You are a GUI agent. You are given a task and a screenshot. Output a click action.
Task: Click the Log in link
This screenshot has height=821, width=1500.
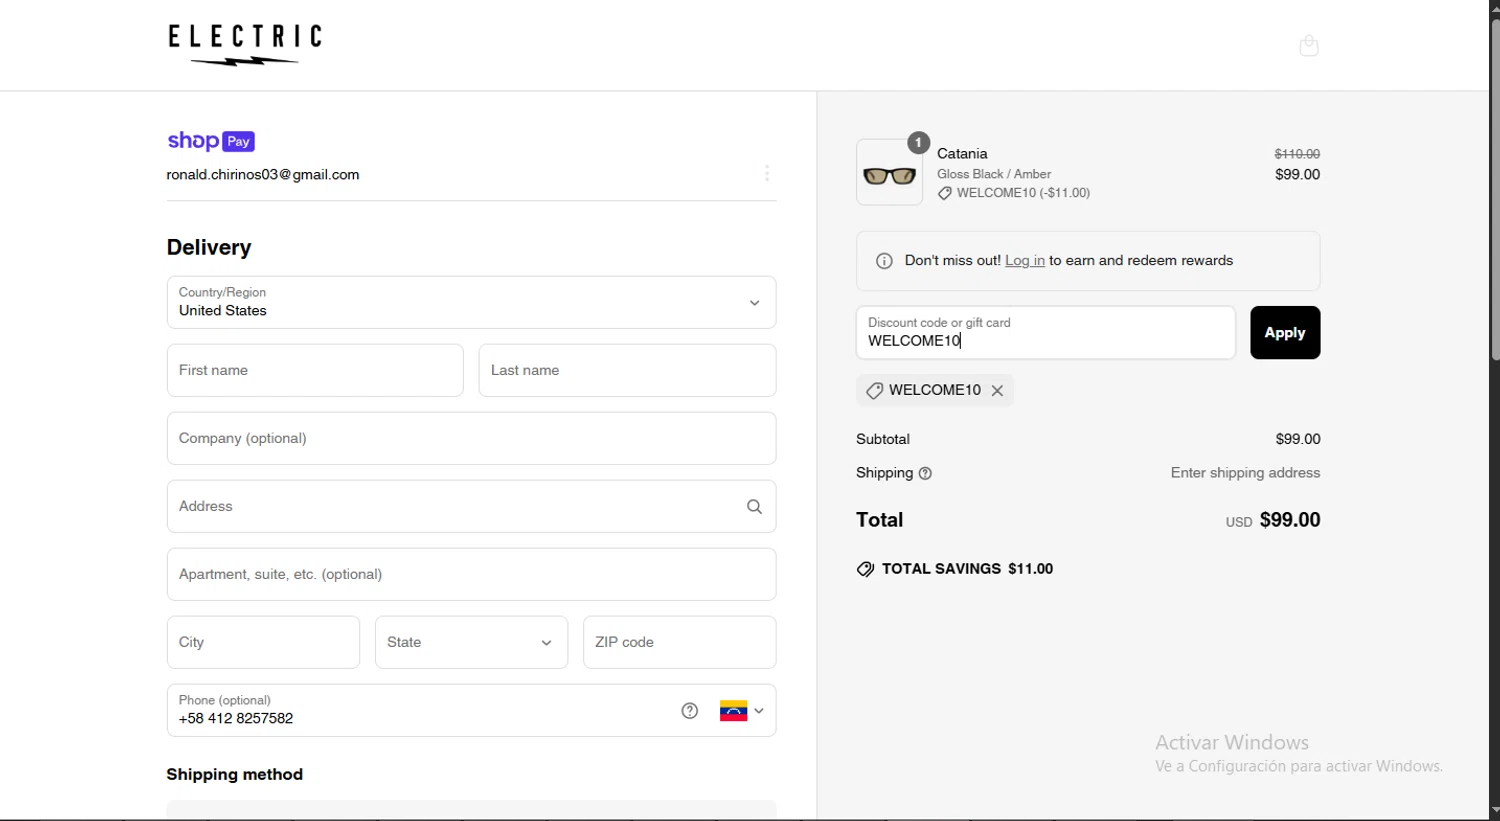[x=1025, y=261]
